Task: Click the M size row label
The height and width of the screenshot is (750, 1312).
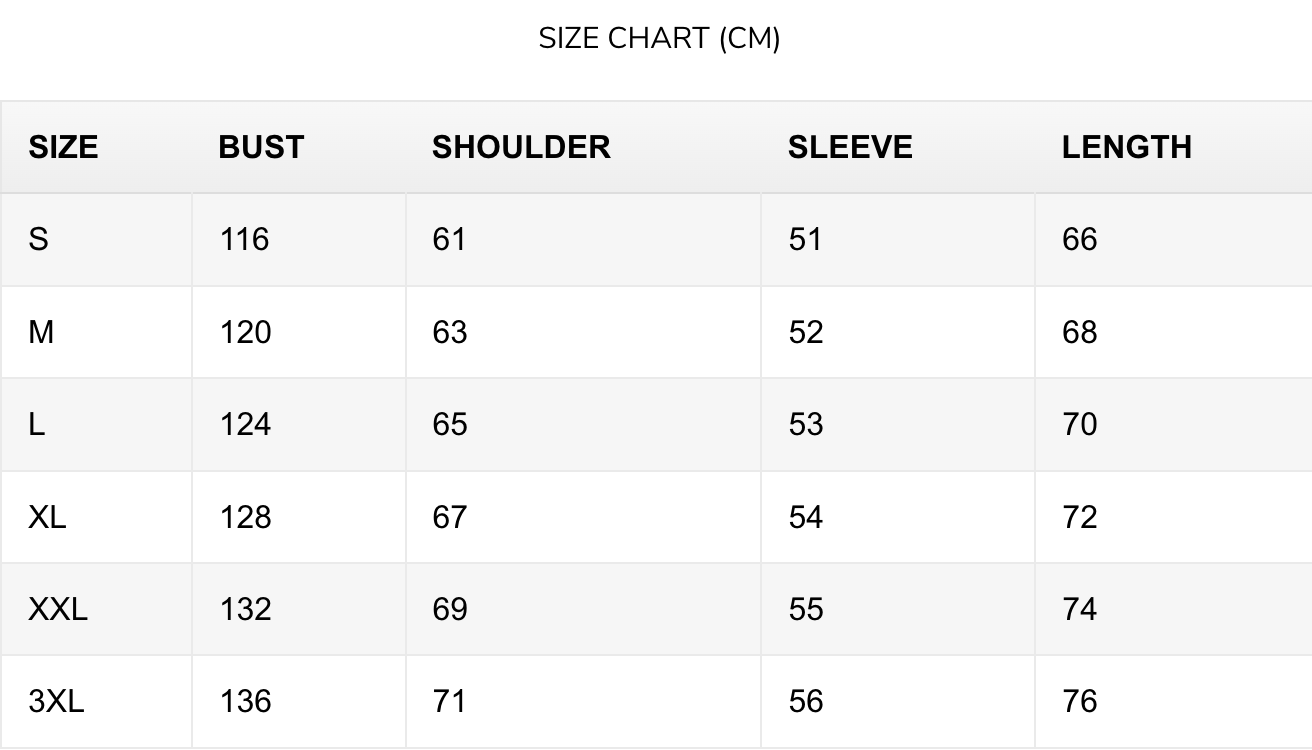Action: (x=41, y=332)
